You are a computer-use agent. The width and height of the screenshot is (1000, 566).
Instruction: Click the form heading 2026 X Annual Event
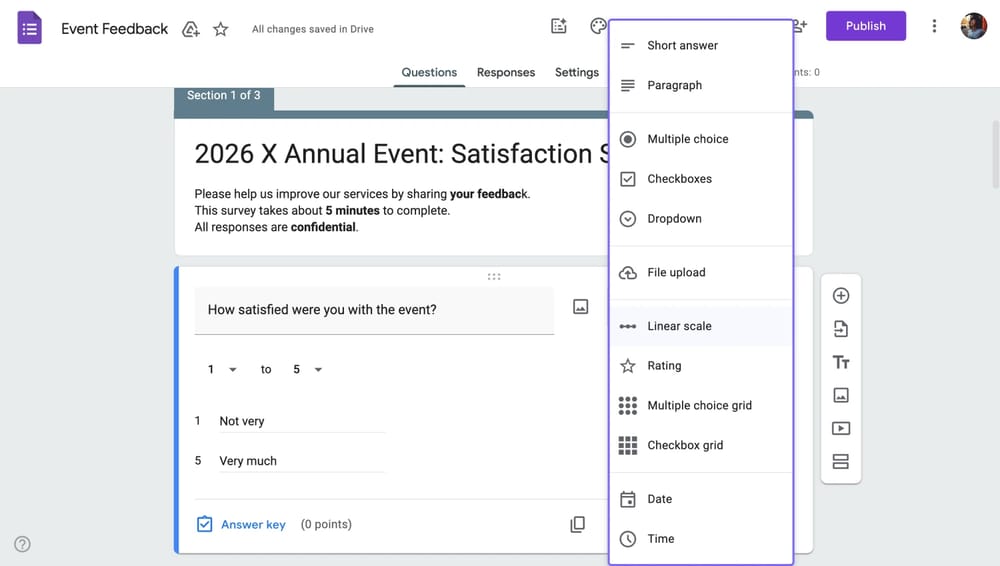(x=401, y=154)
